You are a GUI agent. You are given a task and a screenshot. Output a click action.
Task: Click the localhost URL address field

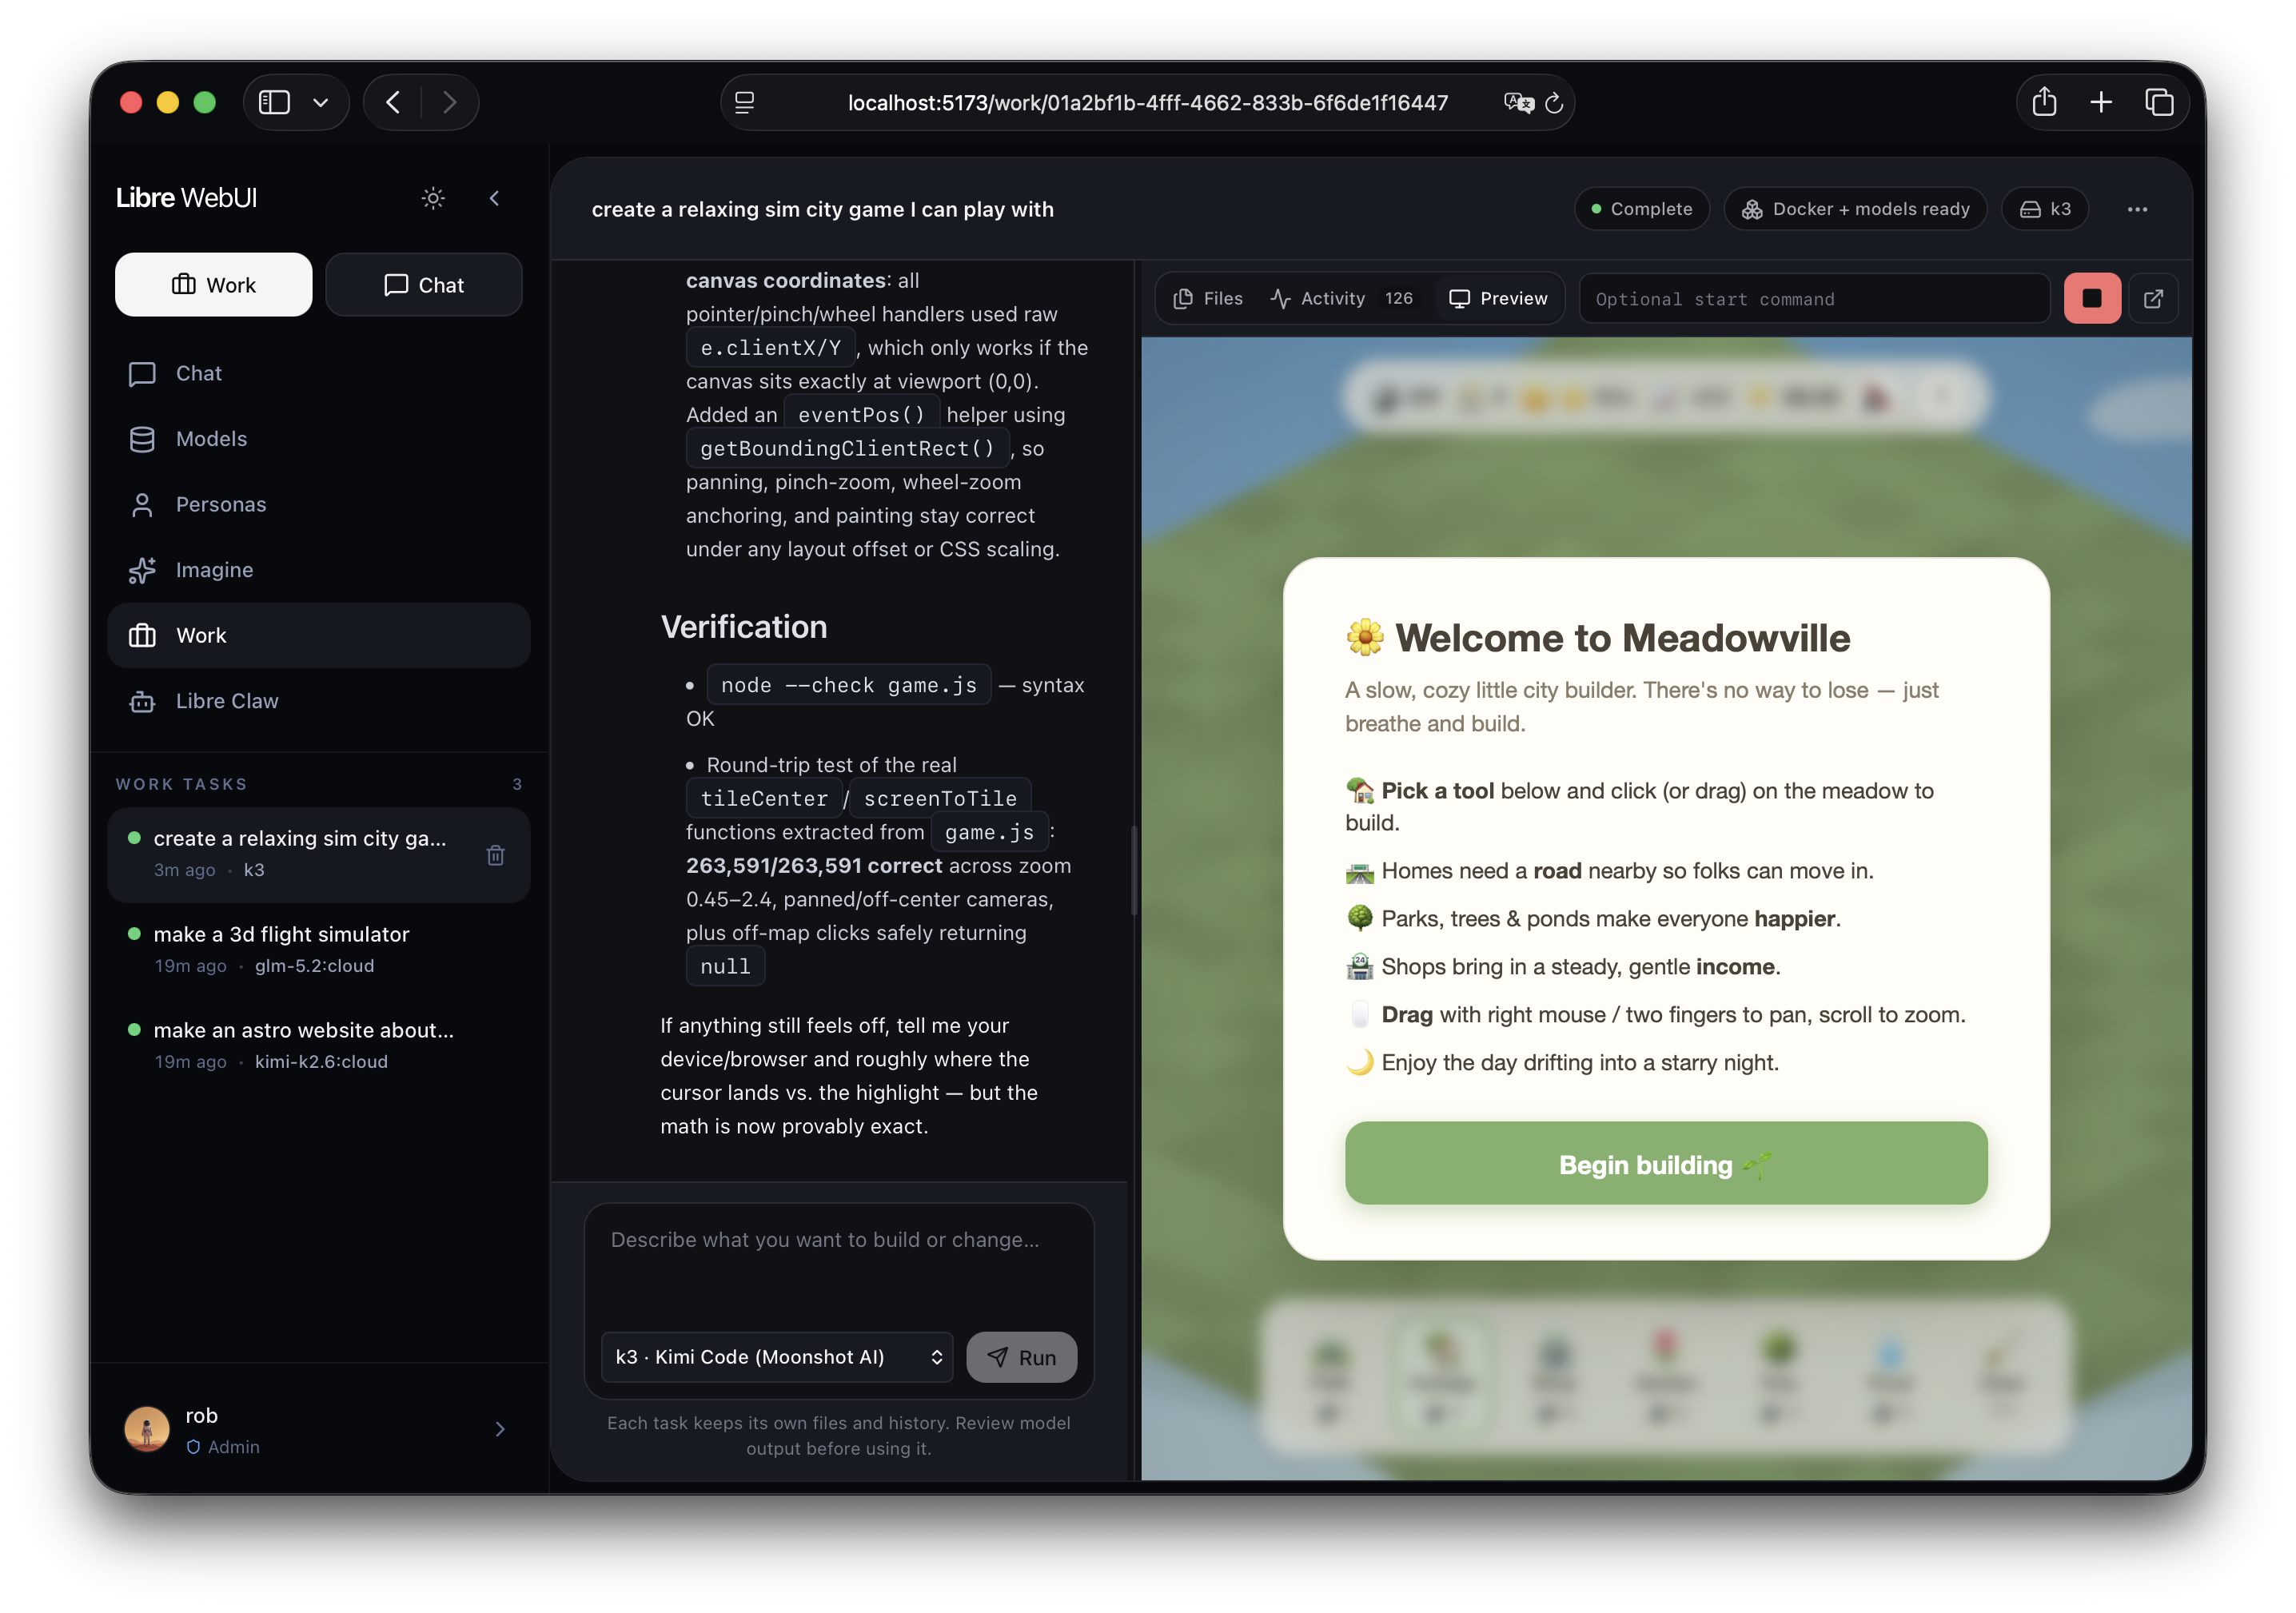(1147, 102)
